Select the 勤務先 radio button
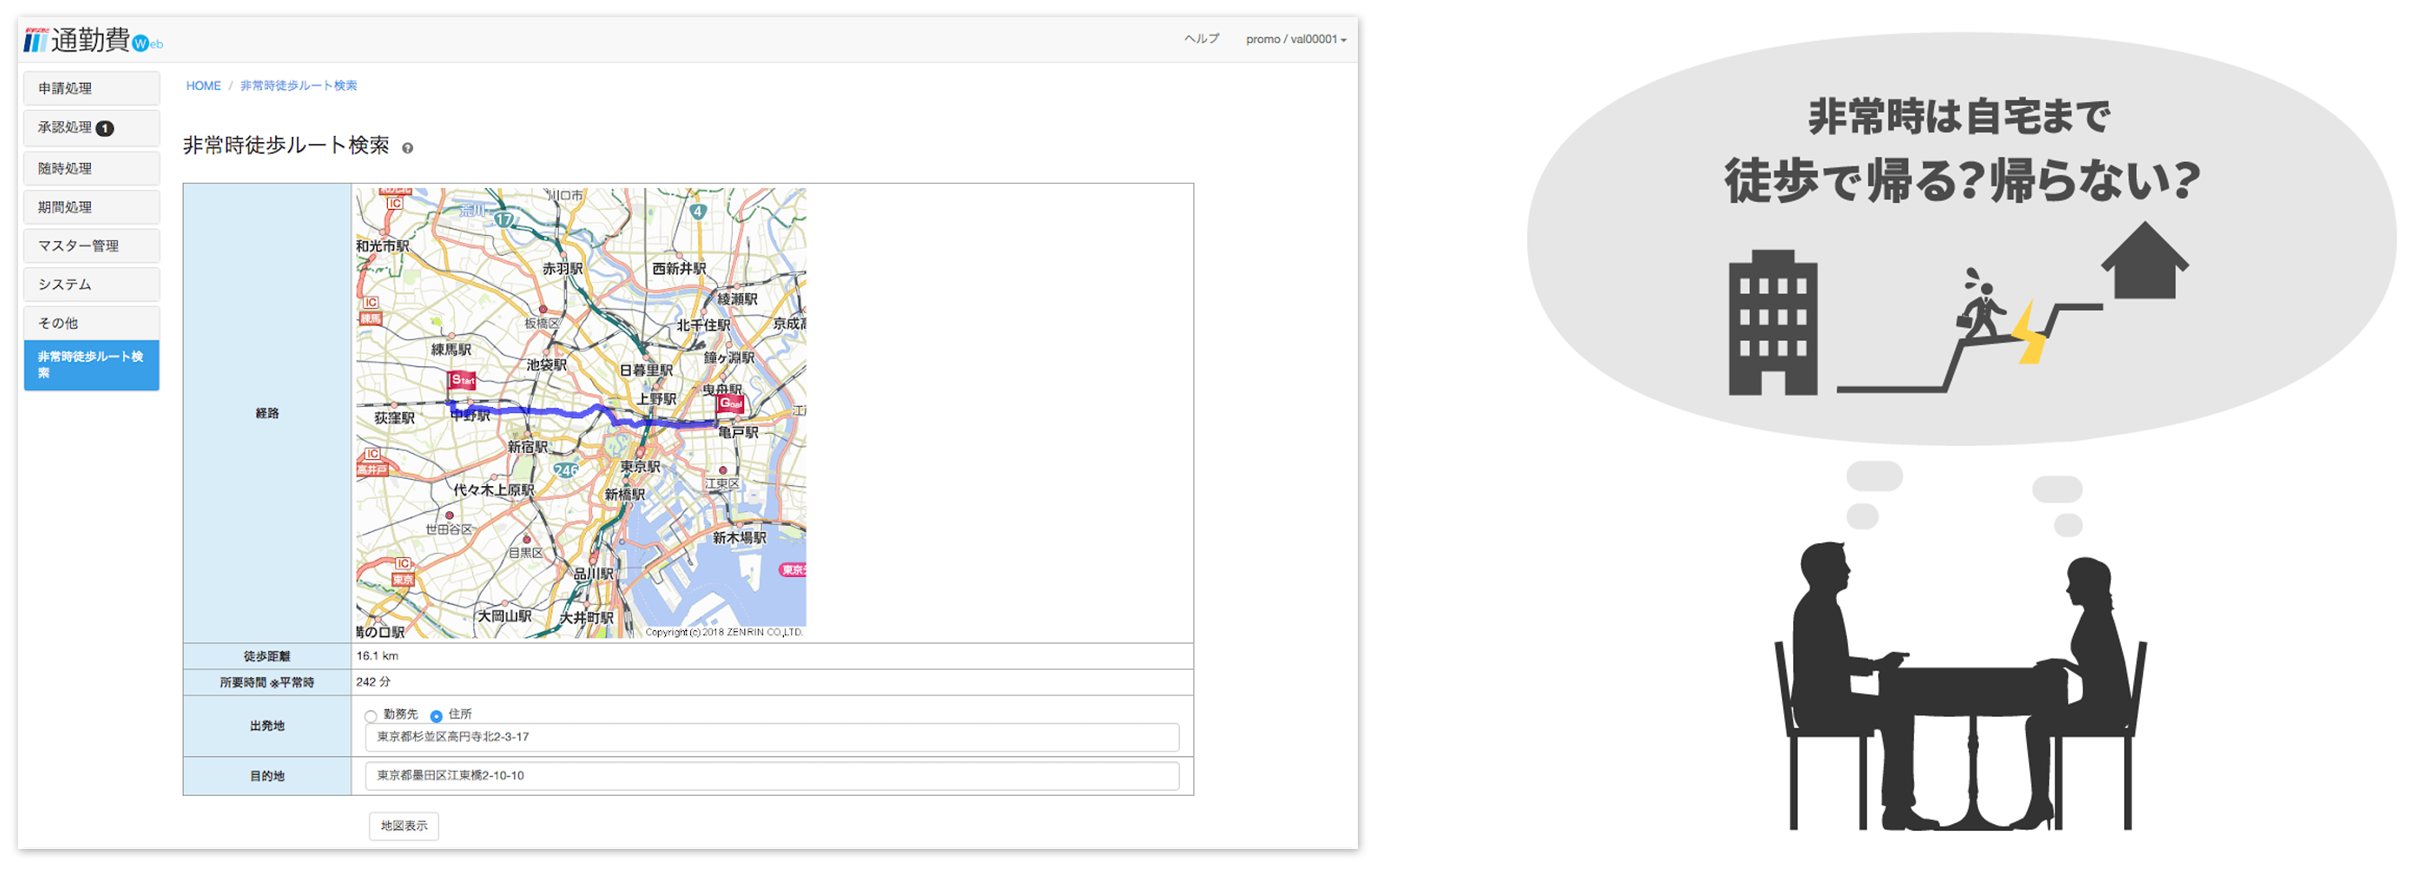This screenshot has width=2416, height=872. pyautogui.click(x=371, y=715)
